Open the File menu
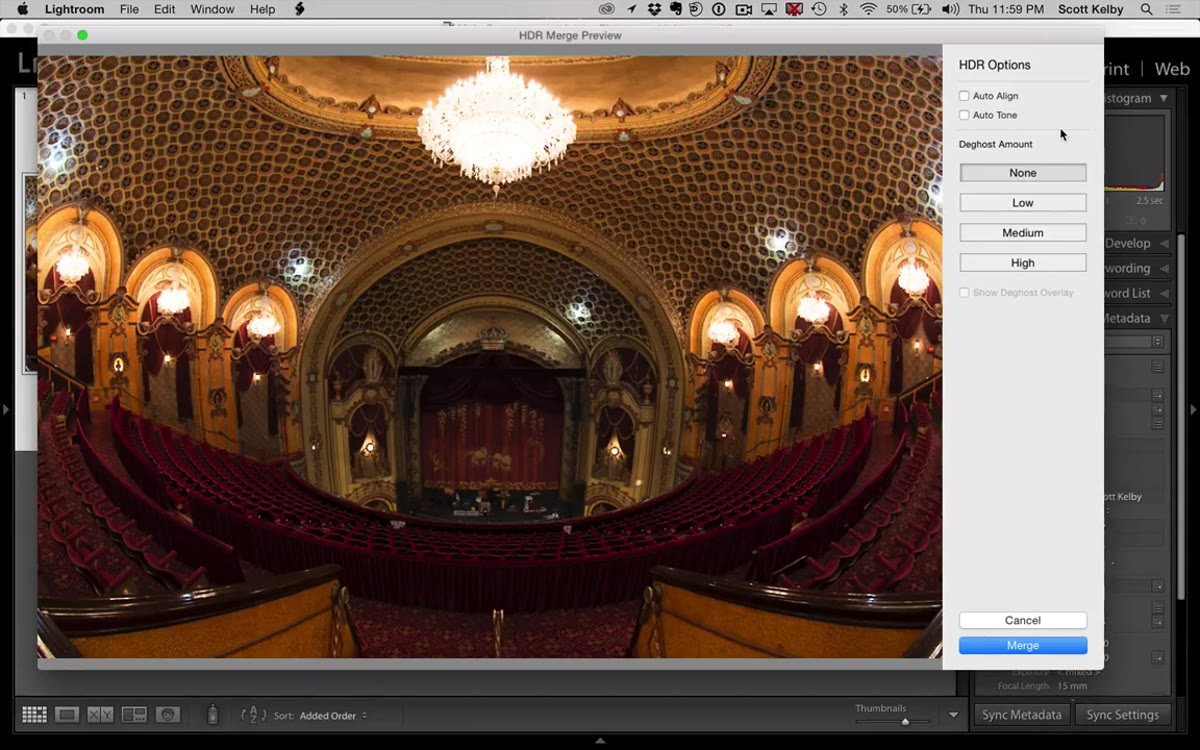The height and width of the screenshot is (750, 1200). [129, 9]
